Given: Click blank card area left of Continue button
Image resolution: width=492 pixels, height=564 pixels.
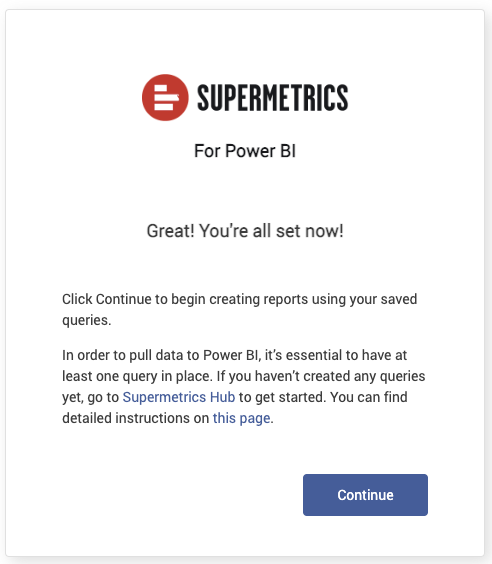Looking at the screenshot, I should pos(180,495).
